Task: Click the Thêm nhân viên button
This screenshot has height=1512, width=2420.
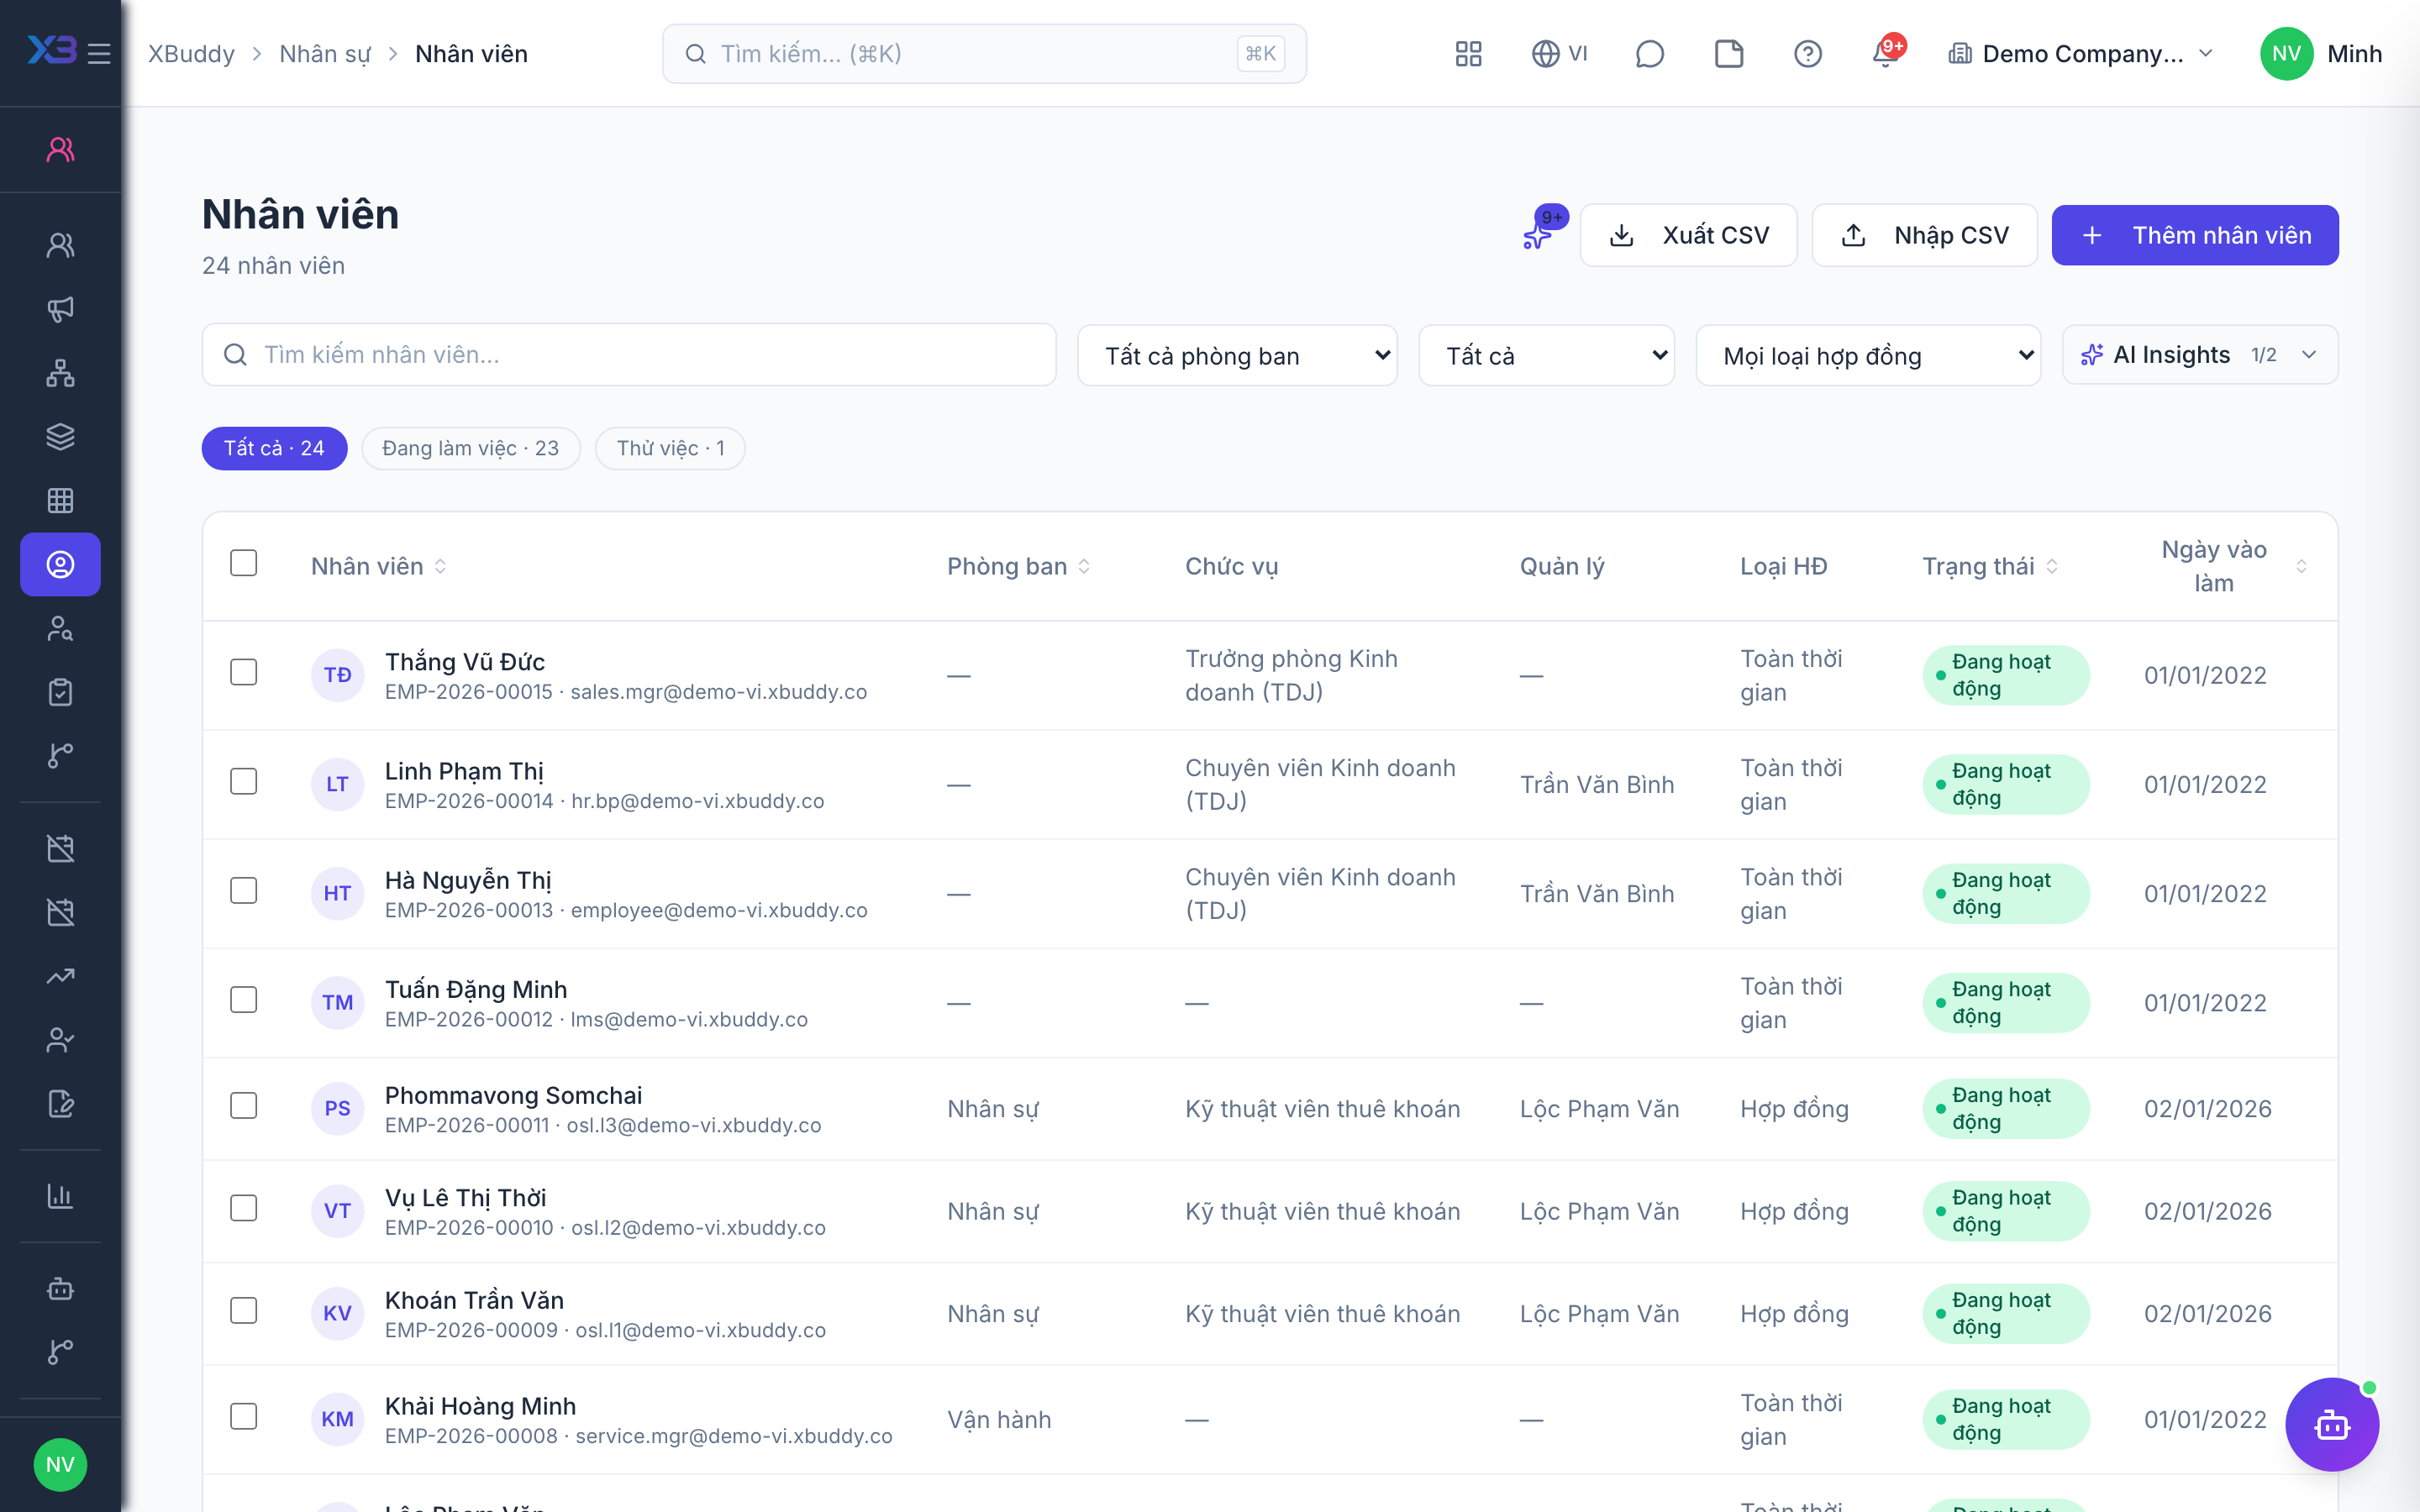Action: pos(2195,235)
